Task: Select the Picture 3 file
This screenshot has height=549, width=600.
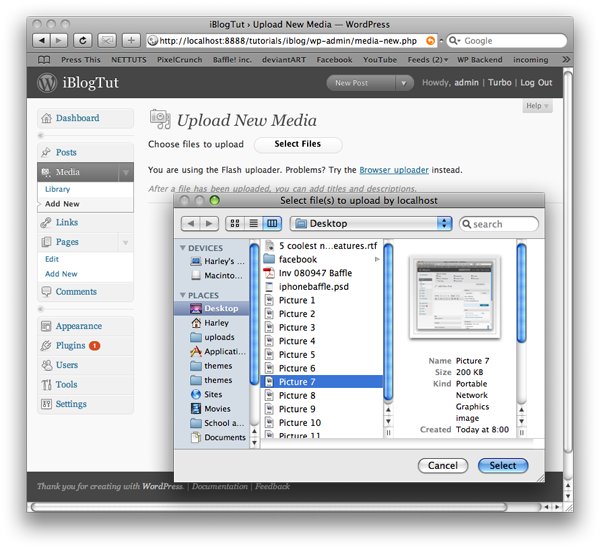Action: tap(321, 327)
